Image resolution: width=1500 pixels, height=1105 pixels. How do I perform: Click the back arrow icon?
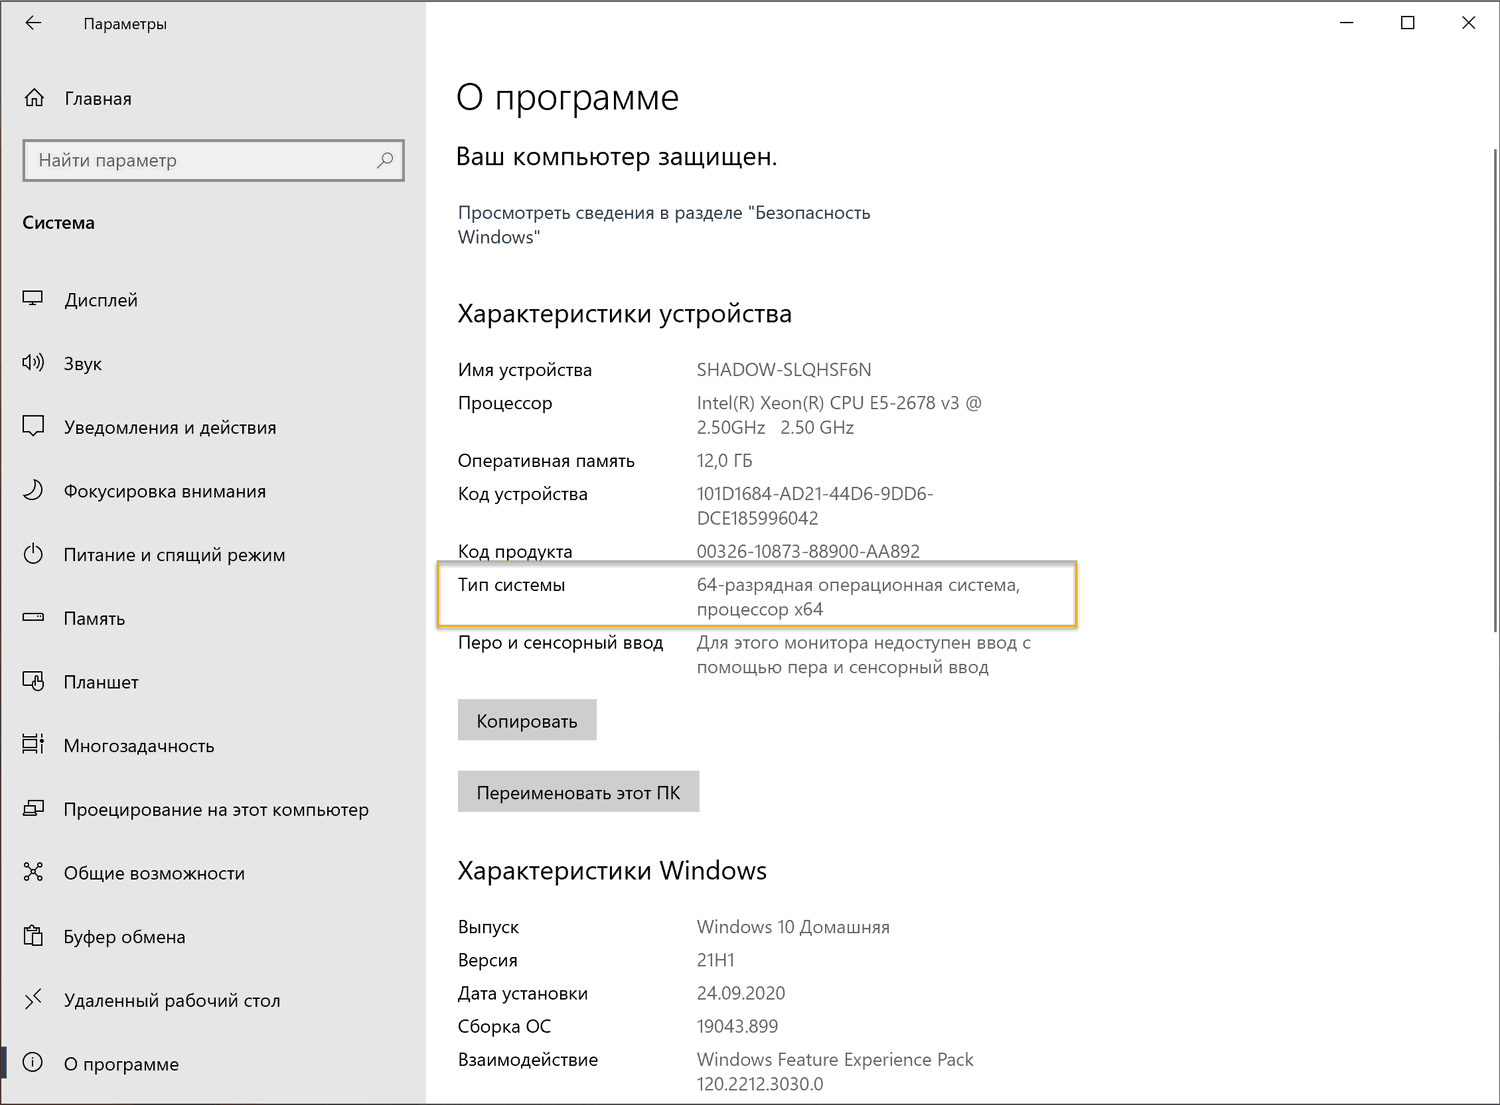34,23
